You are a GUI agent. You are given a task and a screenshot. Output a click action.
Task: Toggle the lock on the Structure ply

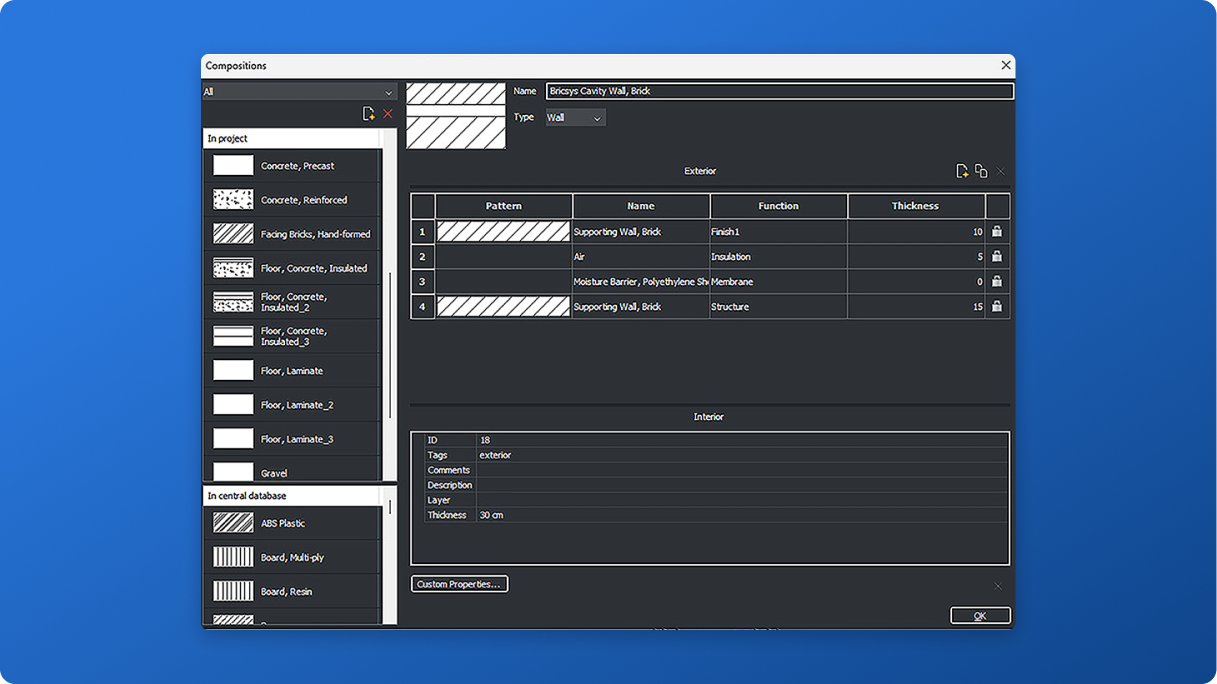pos(996,307)
